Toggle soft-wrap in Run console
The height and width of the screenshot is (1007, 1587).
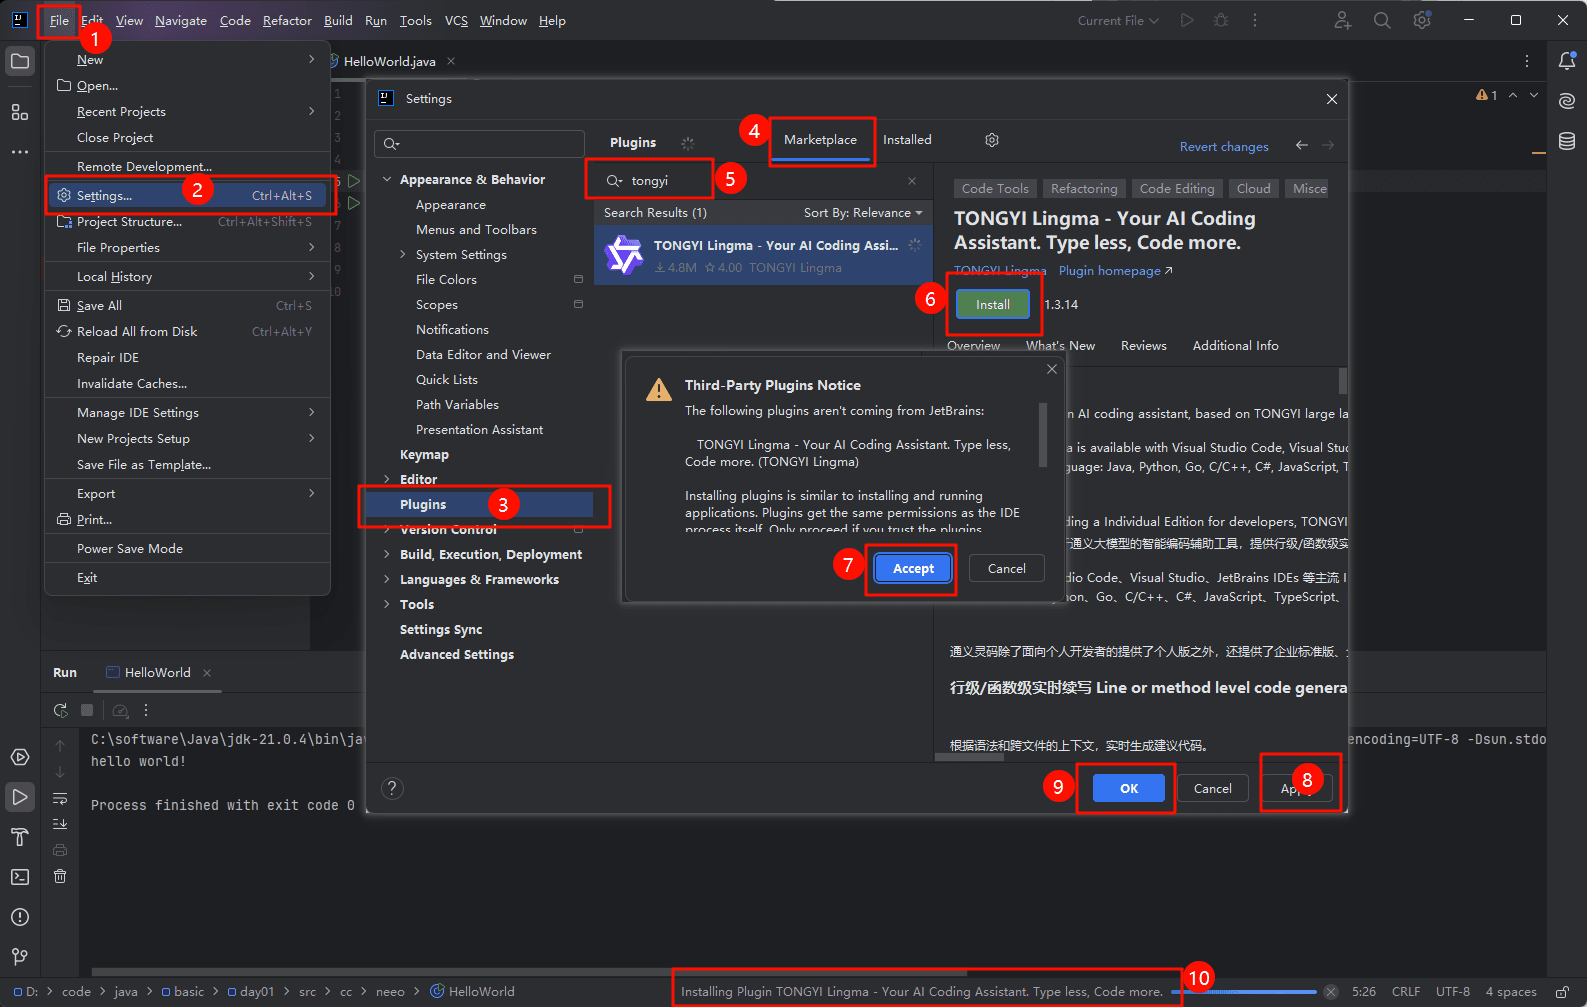coord(60,798)
